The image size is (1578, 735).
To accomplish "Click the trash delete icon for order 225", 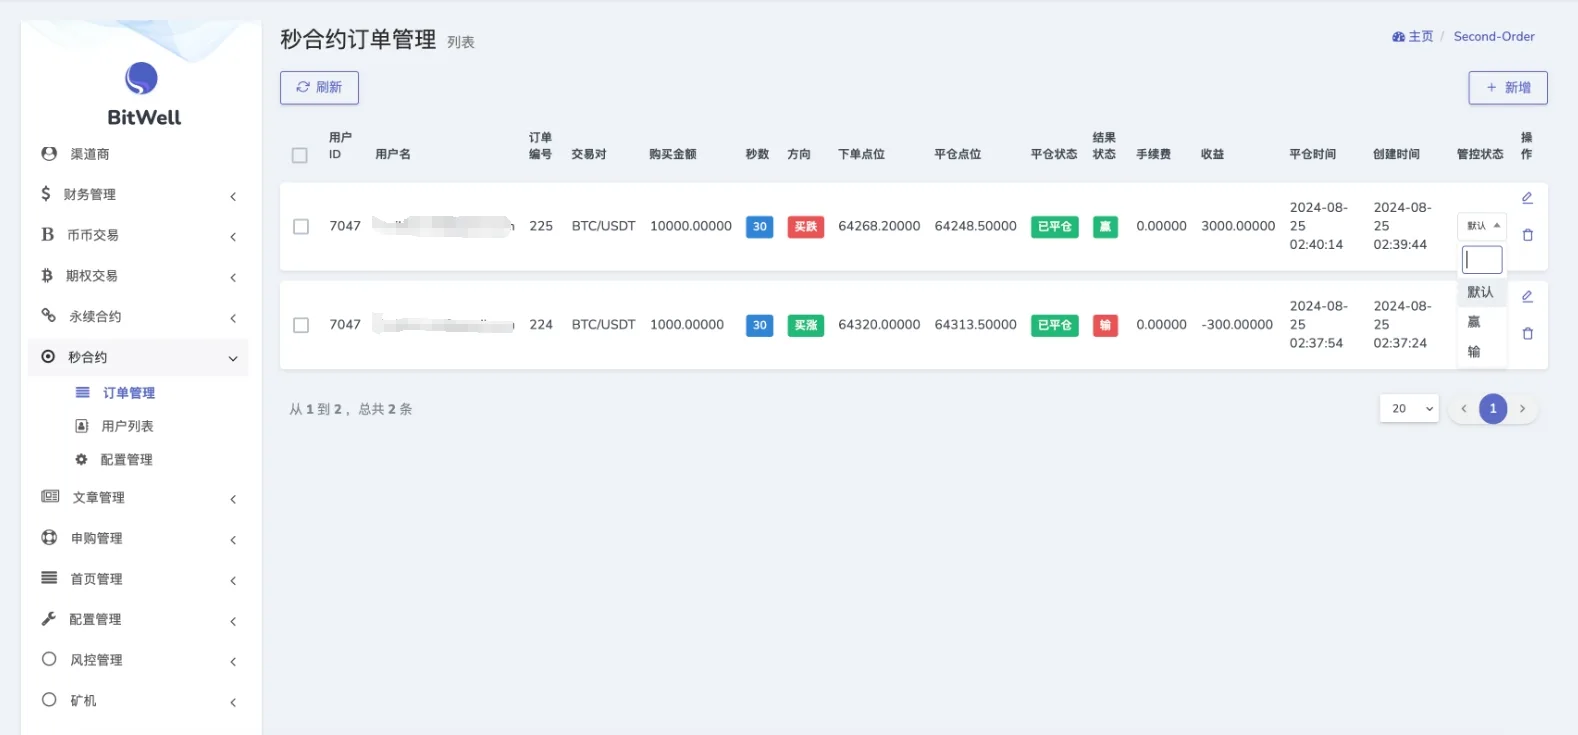I will pos(1527,235).
